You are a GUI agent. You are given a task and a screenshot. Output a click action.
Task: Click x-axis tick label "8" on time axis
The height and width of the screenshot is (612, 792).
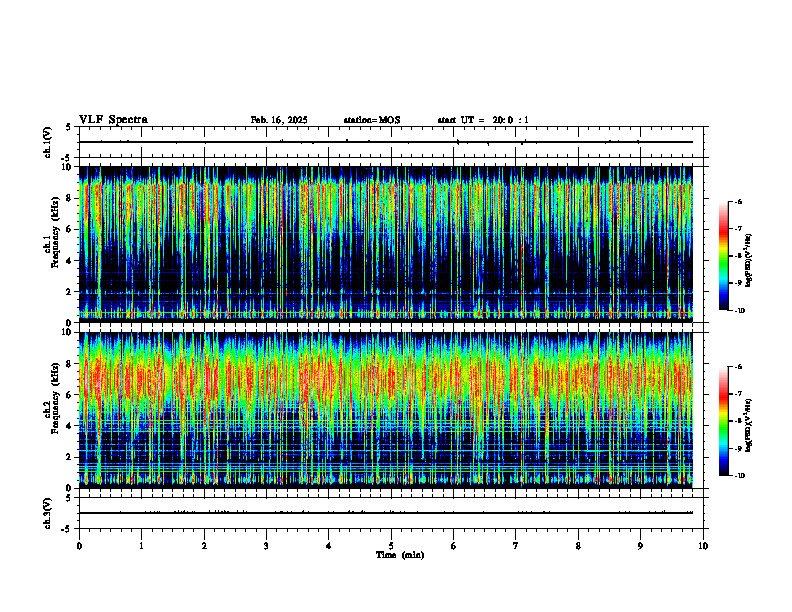tap(578, 546)
